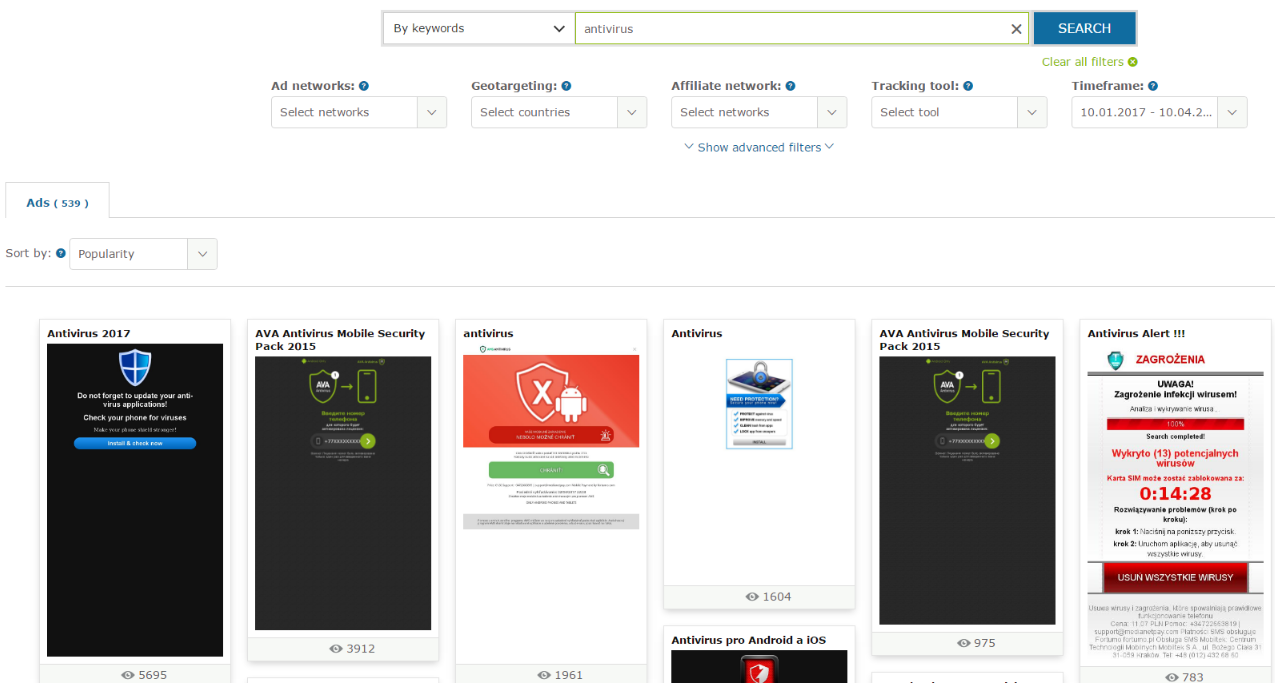Open the Ad networks Select networks dropdown

pos(358,112)
